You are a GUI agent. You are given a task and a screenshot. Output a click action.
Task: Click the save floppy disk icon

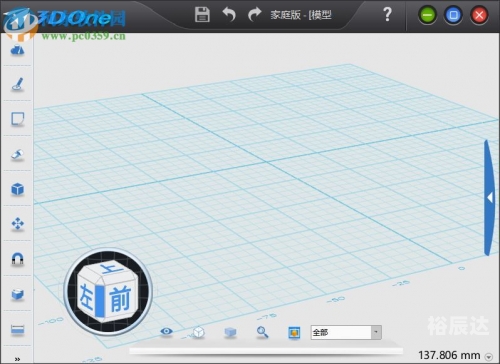202,15
